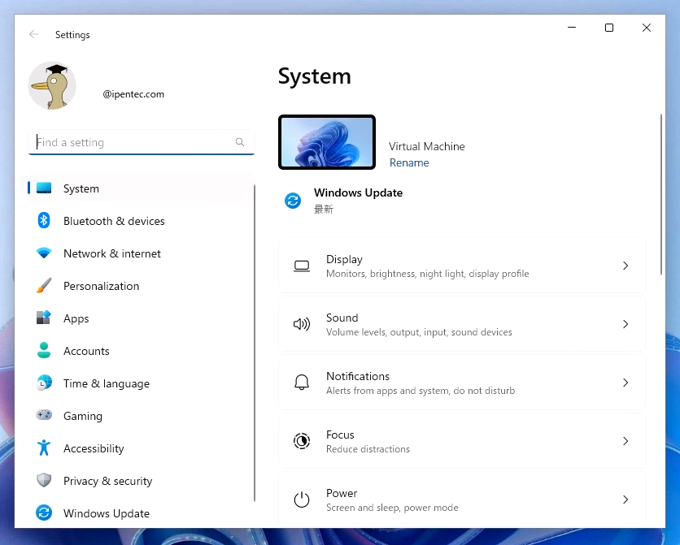The width and height of the screenshot is (680, 545).
Task: Go to Network & internet section
Action: [141, 253]
